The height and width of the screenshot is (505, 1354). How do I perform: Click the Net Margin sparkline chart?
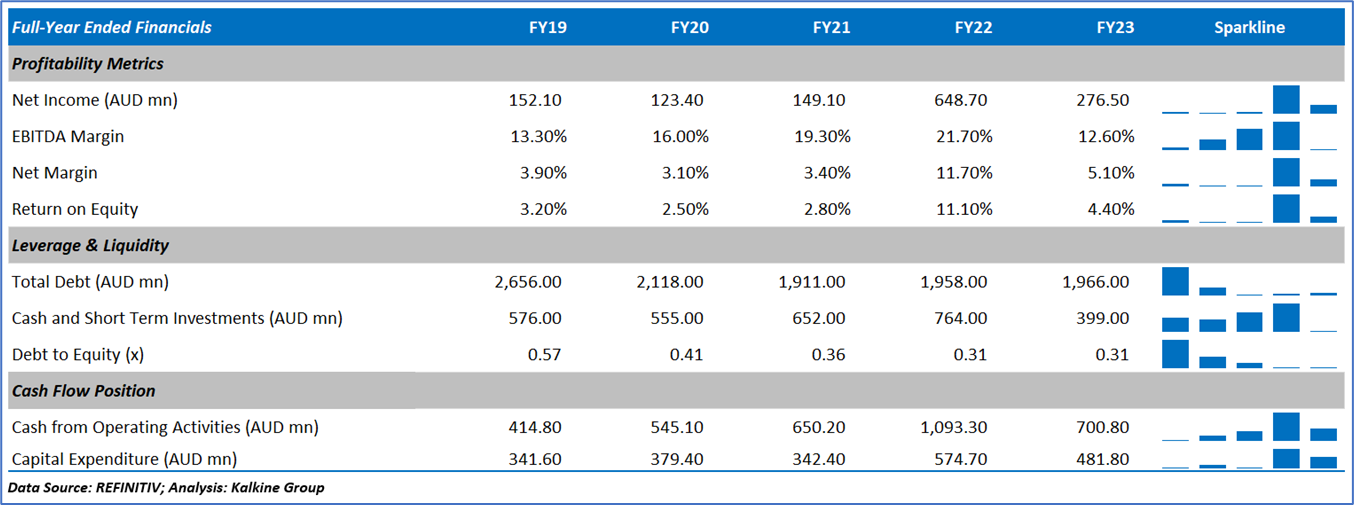pyautogui.click(x=1249, y=172)
